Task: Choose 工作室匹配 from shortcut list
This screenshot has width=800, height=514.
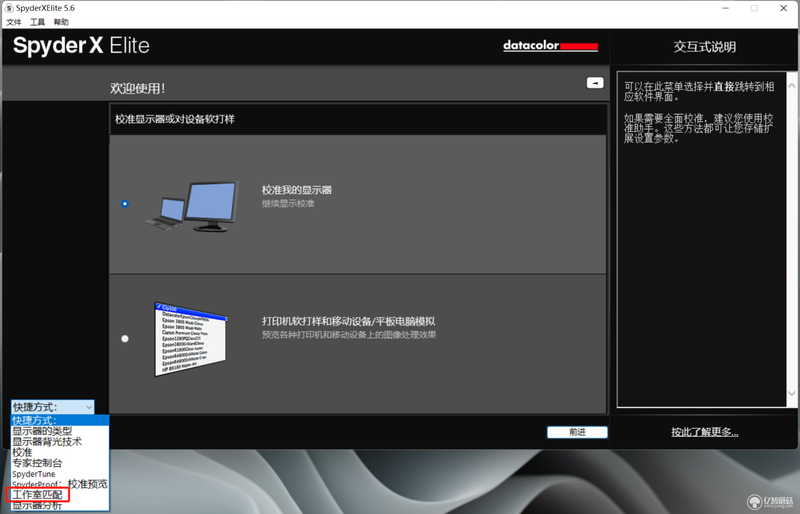Action: [x=60, y=495]
